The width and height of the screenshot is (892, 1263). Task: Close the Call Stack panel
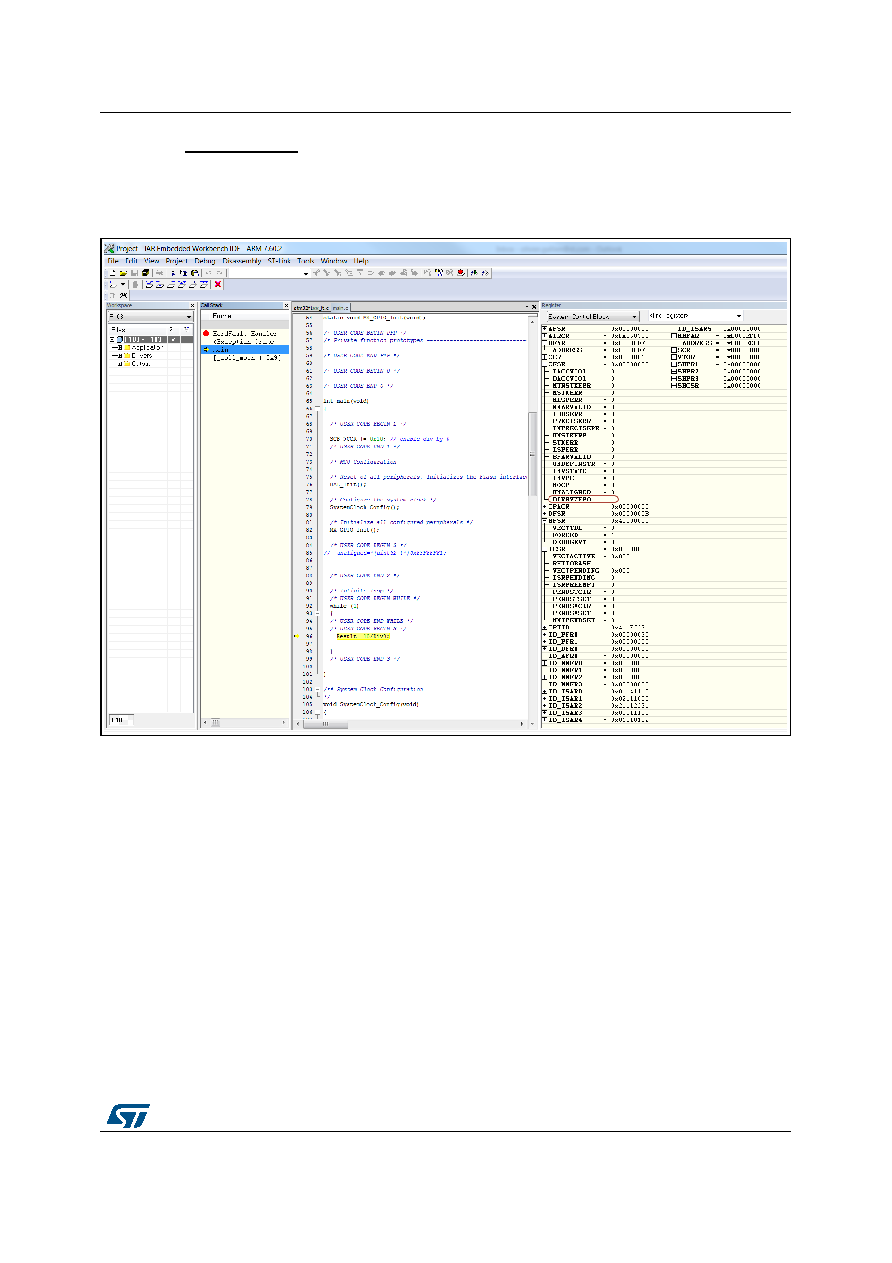[286, 306]
